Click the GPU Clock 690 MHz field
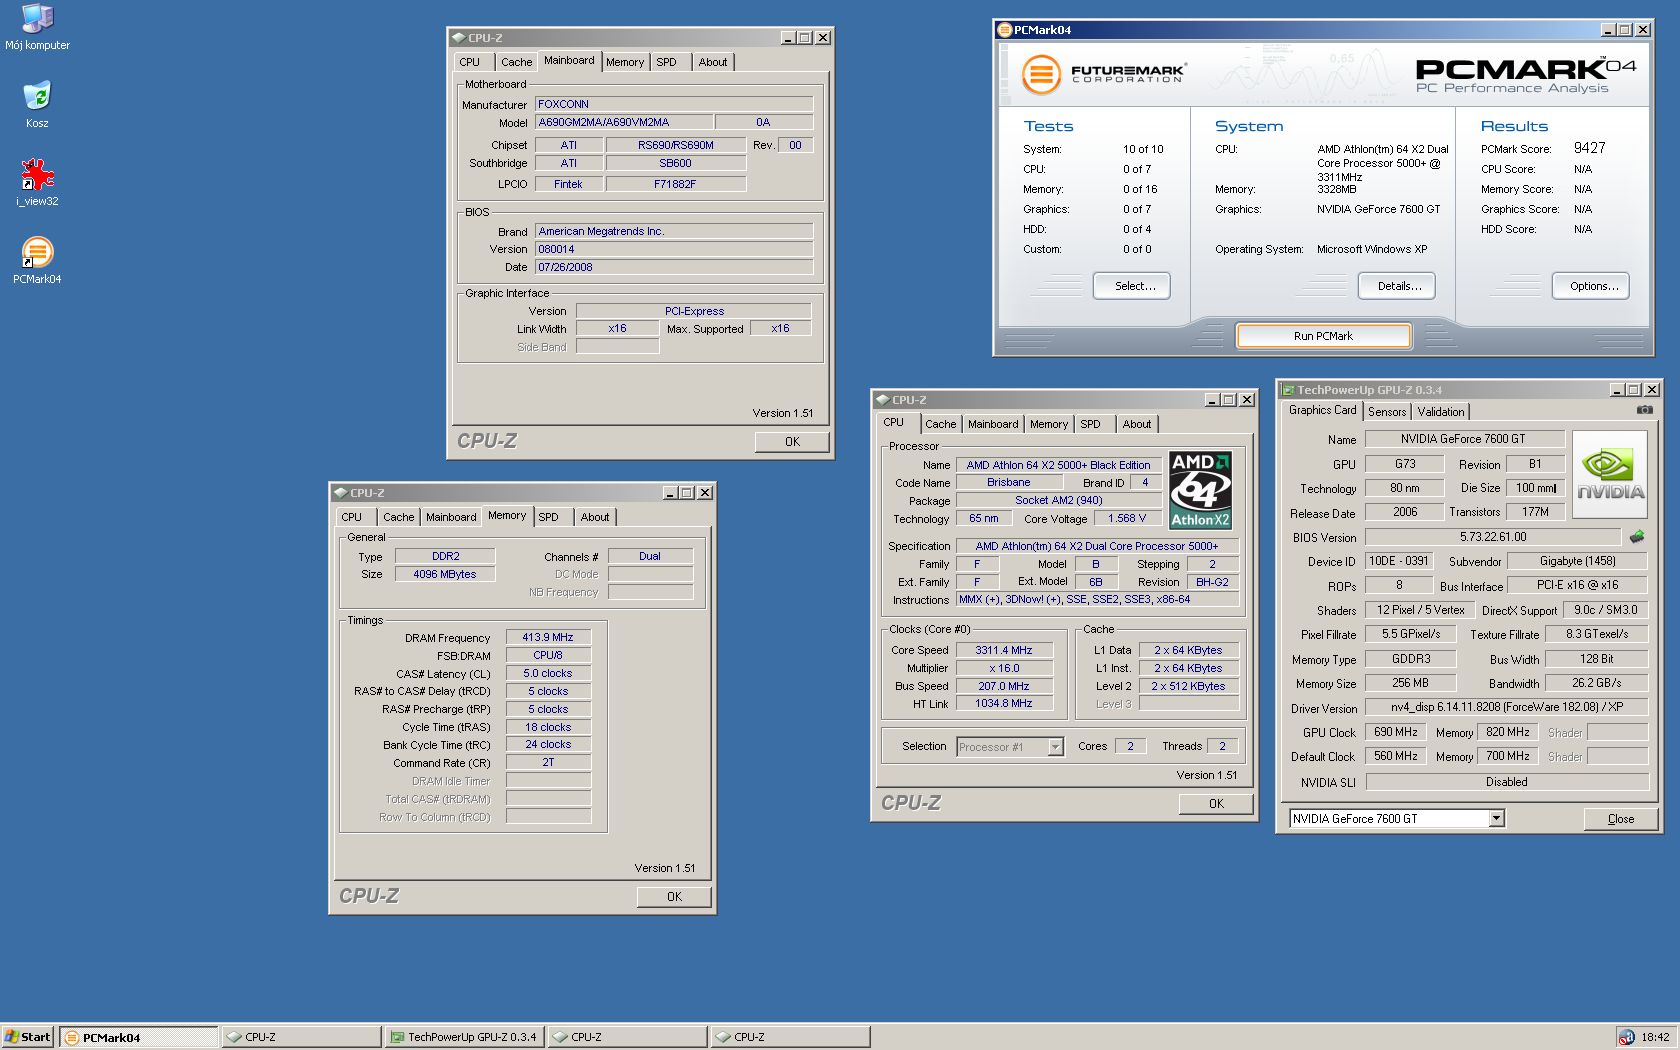The height and width of the screenshot is (1050, 1680). pos(1396,732)
